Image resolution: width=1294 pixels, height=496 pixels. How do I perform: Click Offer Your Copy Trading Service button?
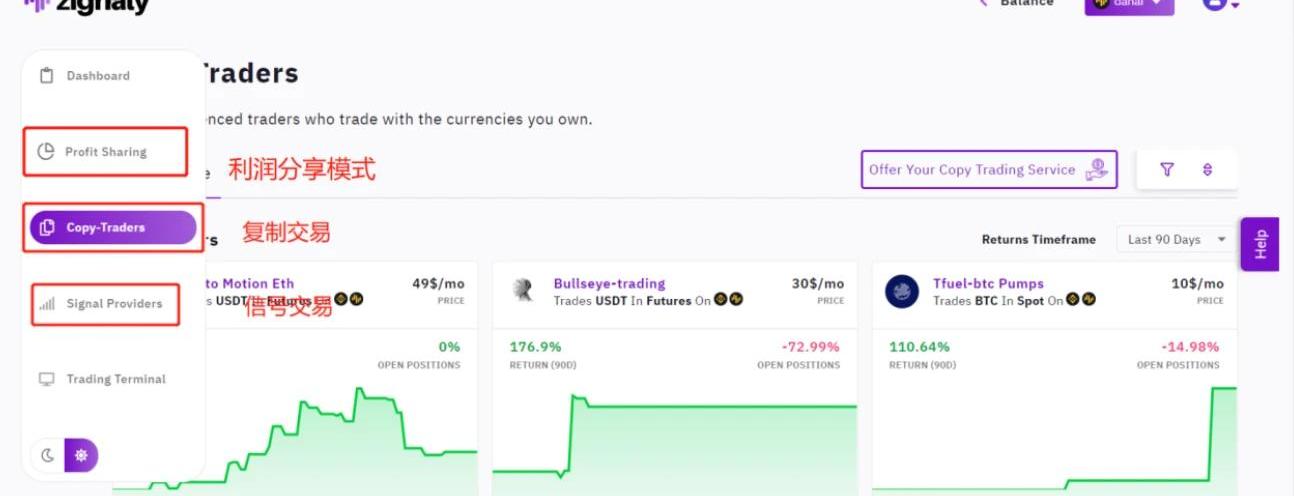point(988,170)
